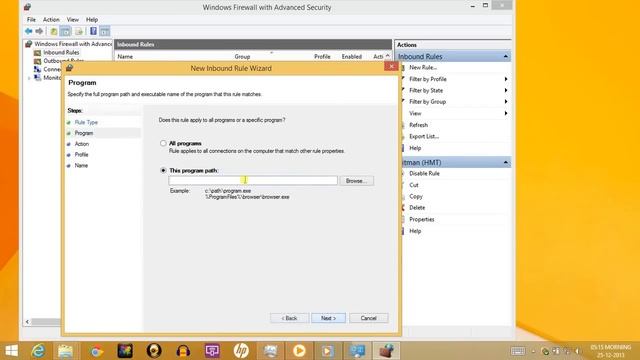Select Windows Firewall root node icon
This screenshot has width=640, height=360.
point(29,44)
